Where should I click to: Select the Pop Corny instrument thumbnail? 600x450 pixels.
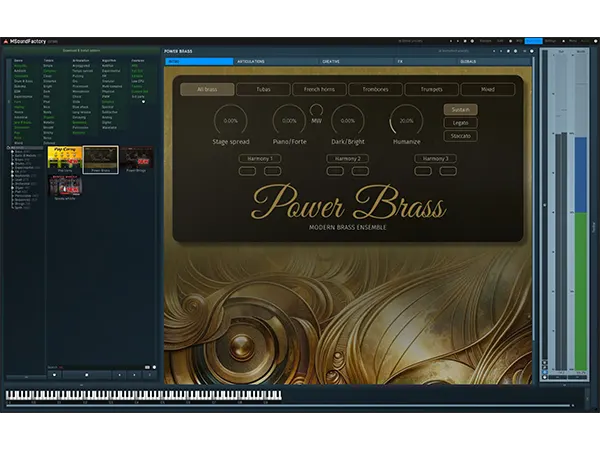65,159
